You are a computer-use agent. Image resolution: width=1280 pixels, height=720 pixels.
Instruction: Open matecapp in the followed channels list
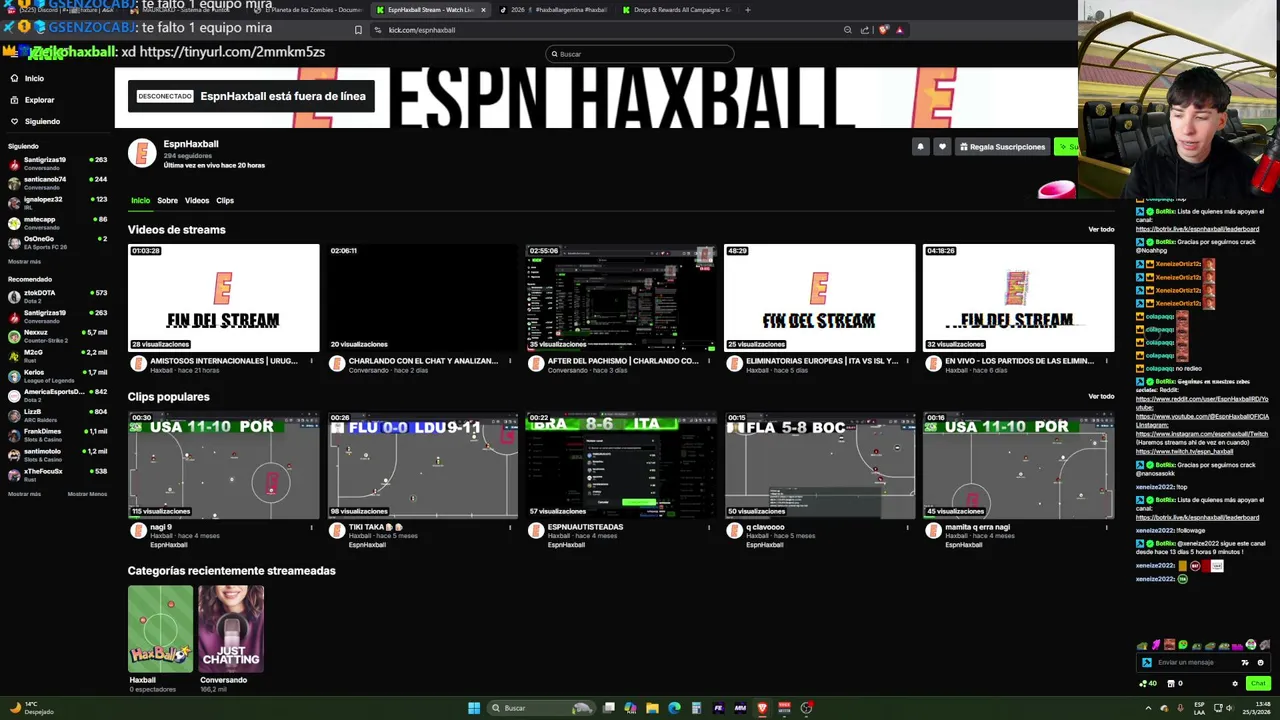click(57, 223)
